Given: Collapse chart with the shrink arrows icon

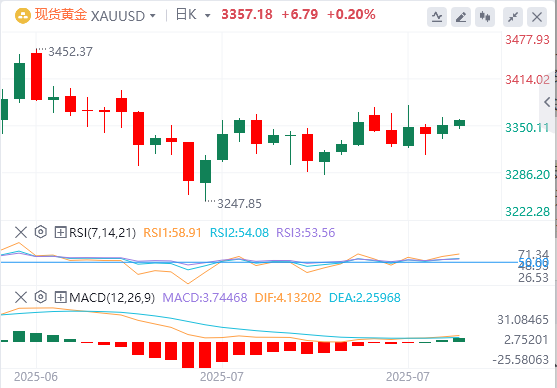Looking at the screenshot, I should pyautogui.click(x=513, y=17).
